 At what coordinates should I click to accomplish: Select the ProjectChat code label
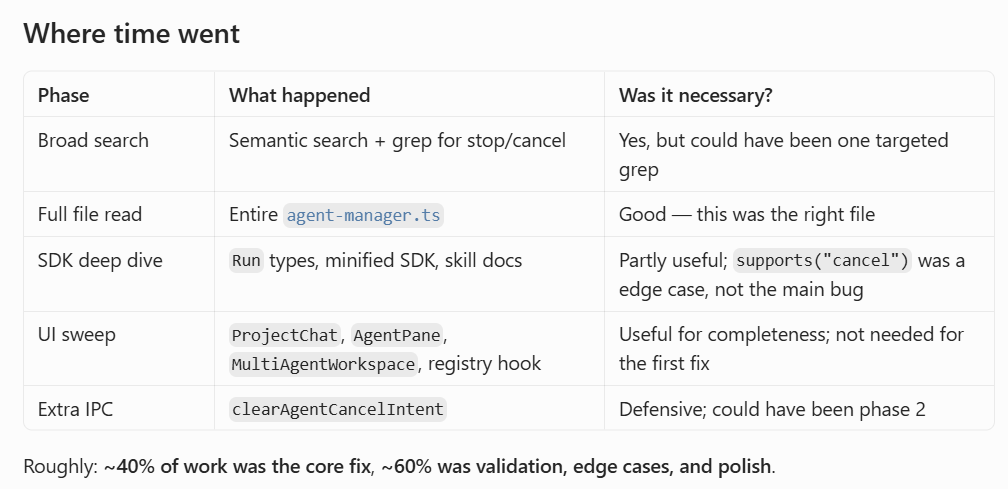[x=285, y=335]
